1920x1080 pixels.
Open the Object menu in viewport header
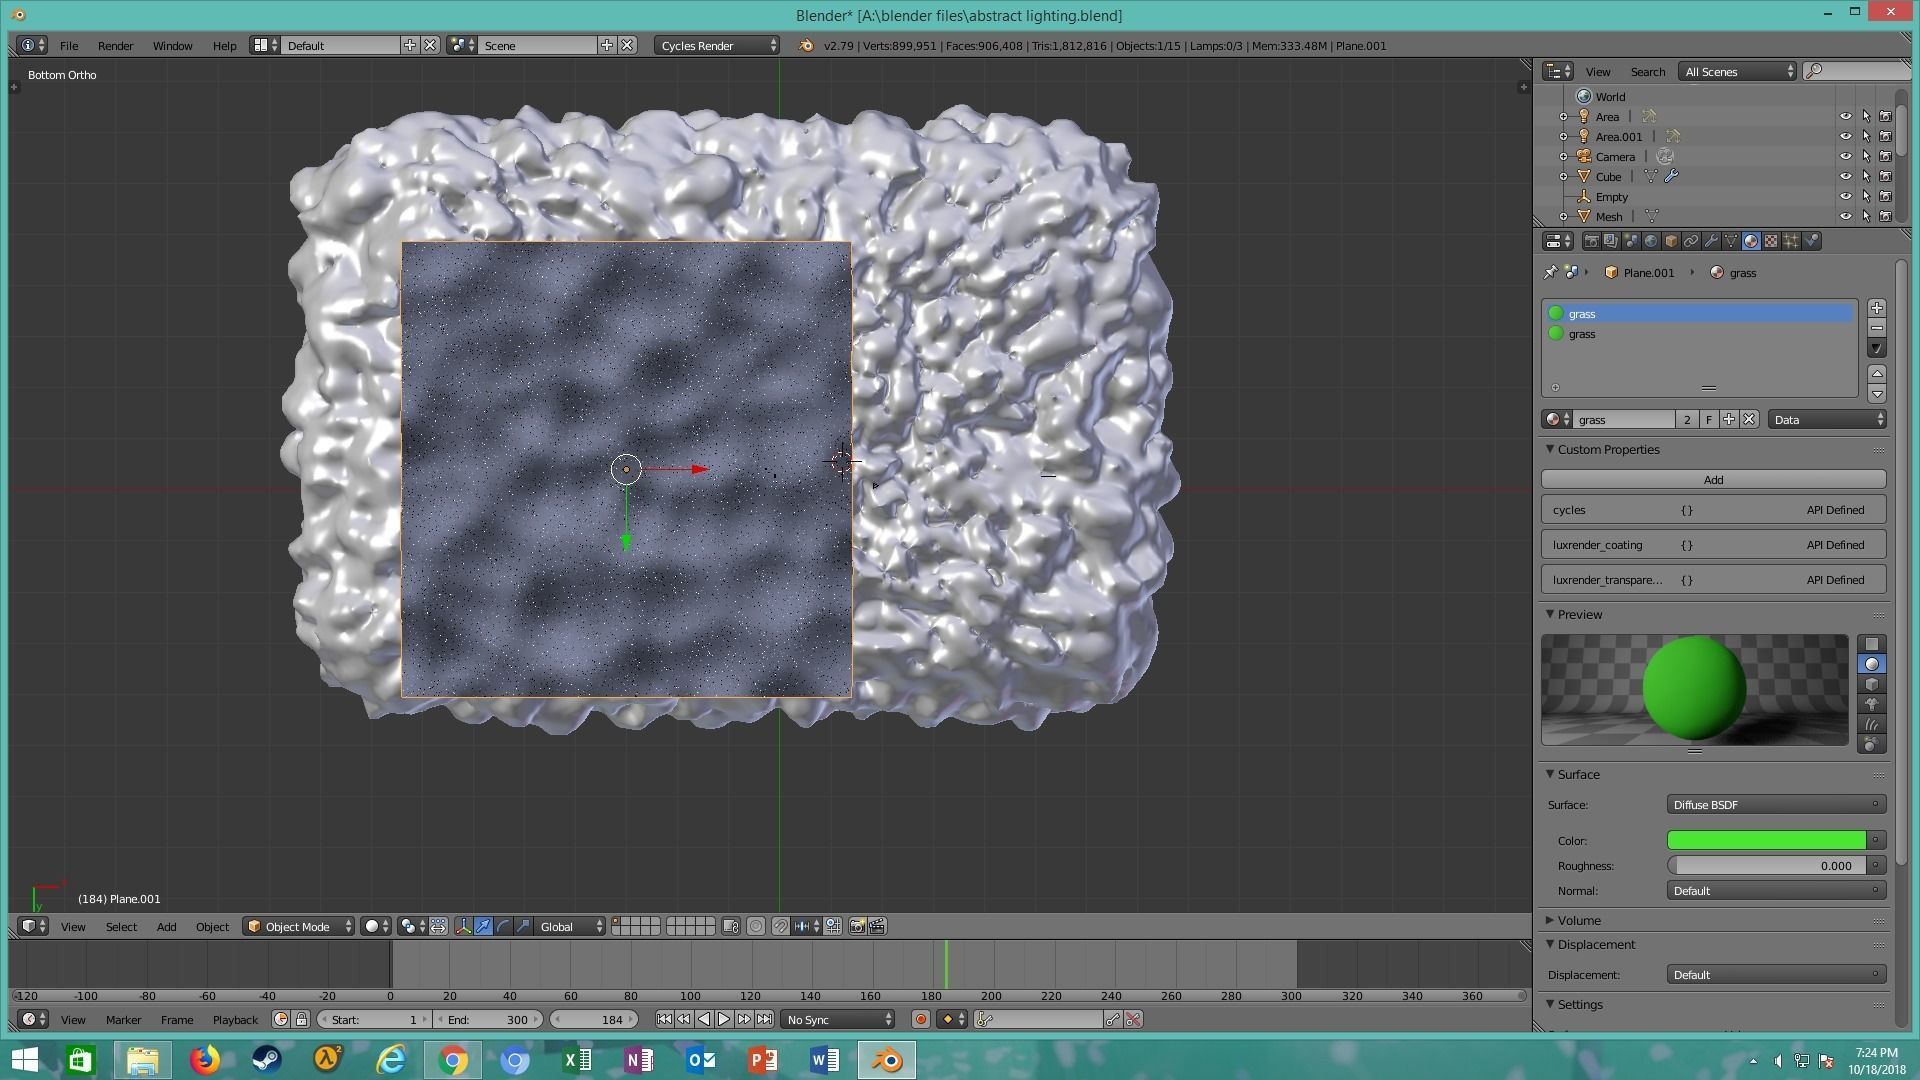212,927
